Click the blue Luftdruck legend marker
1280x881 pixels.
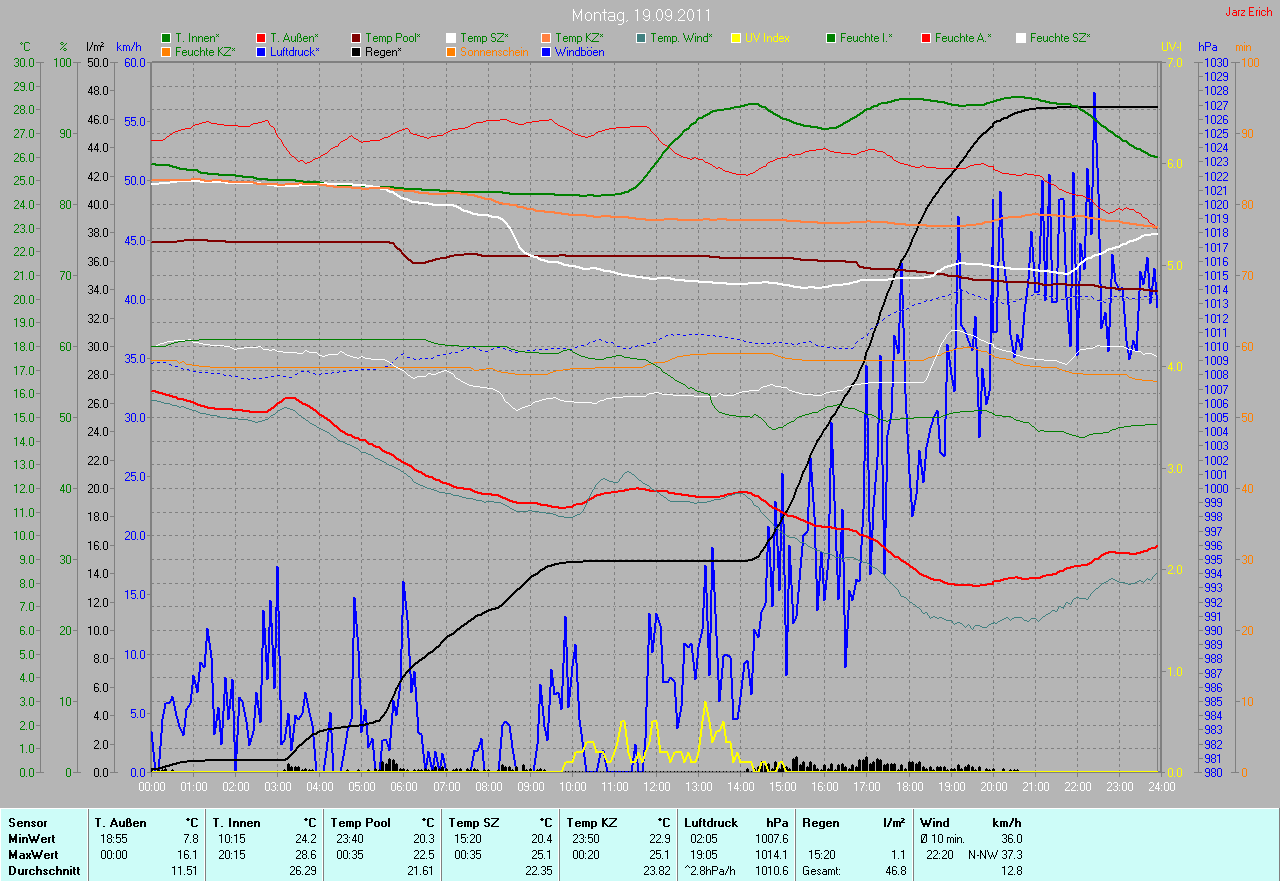click(261, 51)
